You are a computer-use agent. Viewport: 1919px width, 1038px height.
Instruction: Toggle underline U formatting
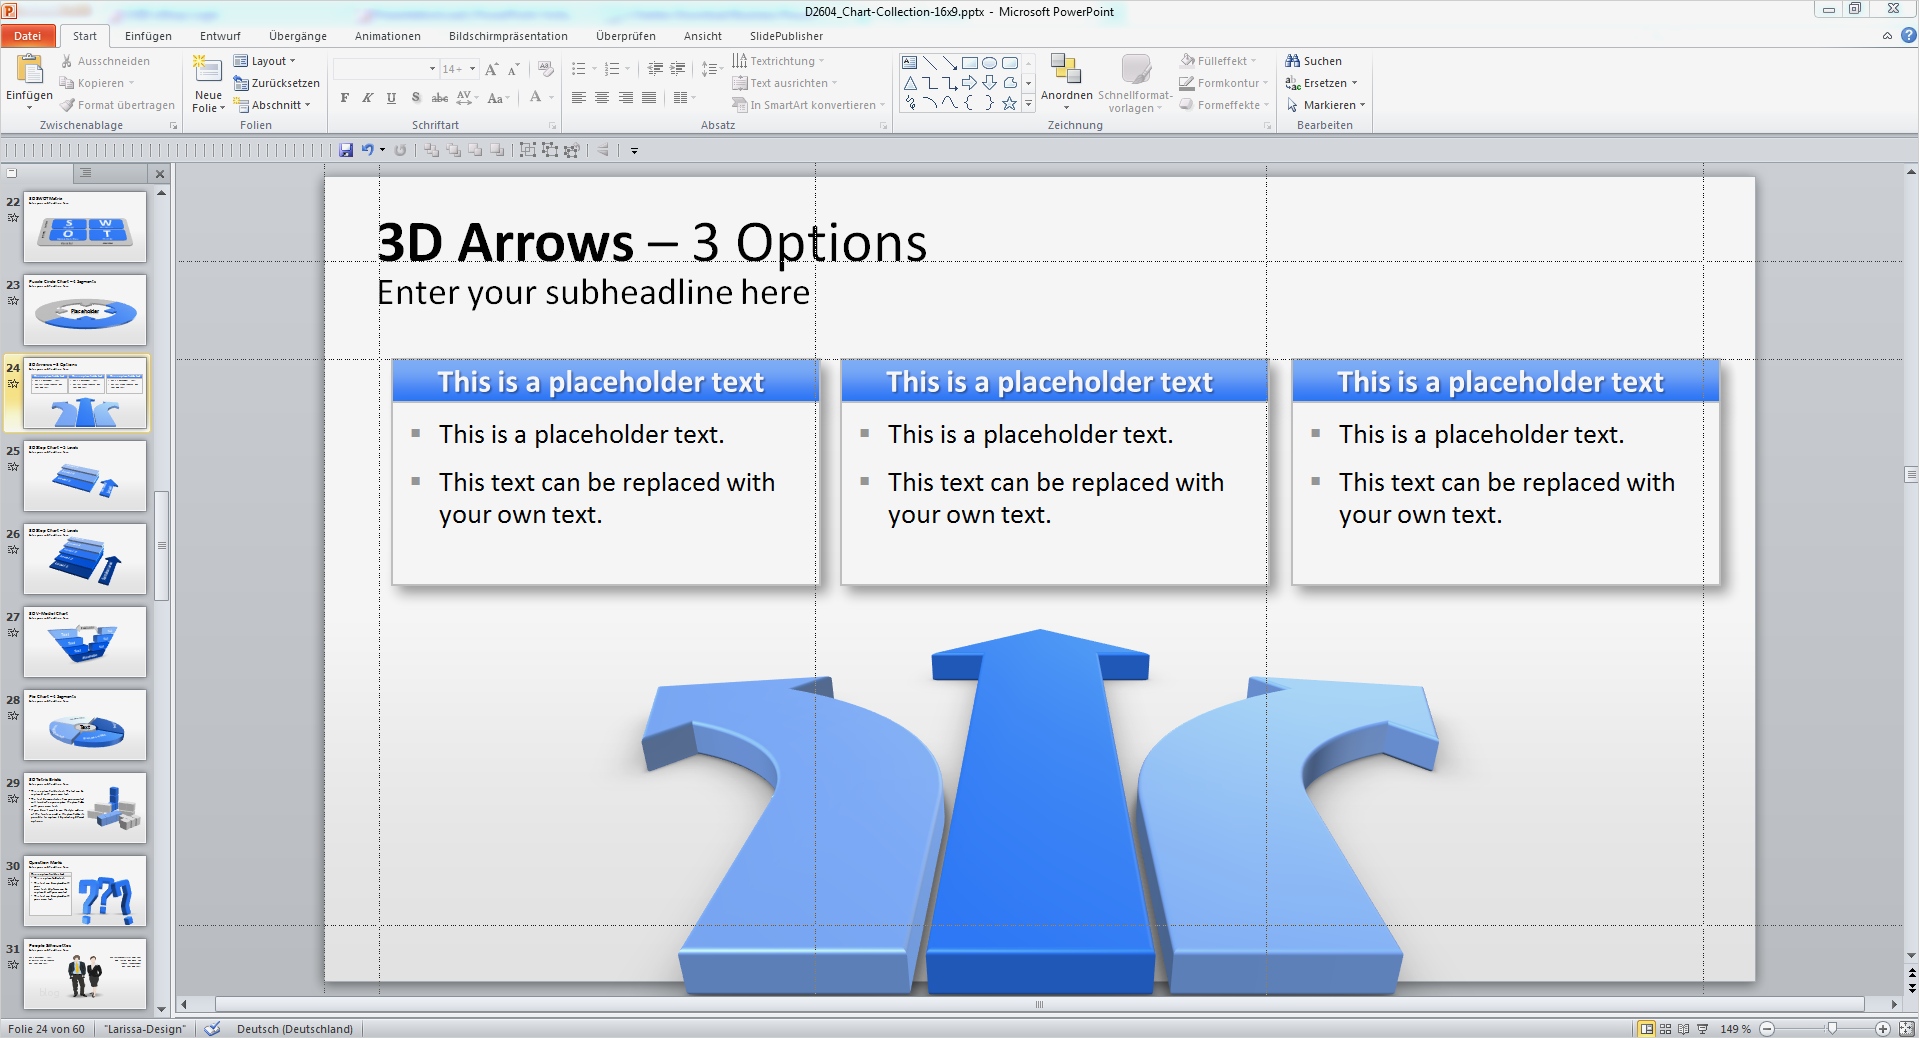point(391,98)
